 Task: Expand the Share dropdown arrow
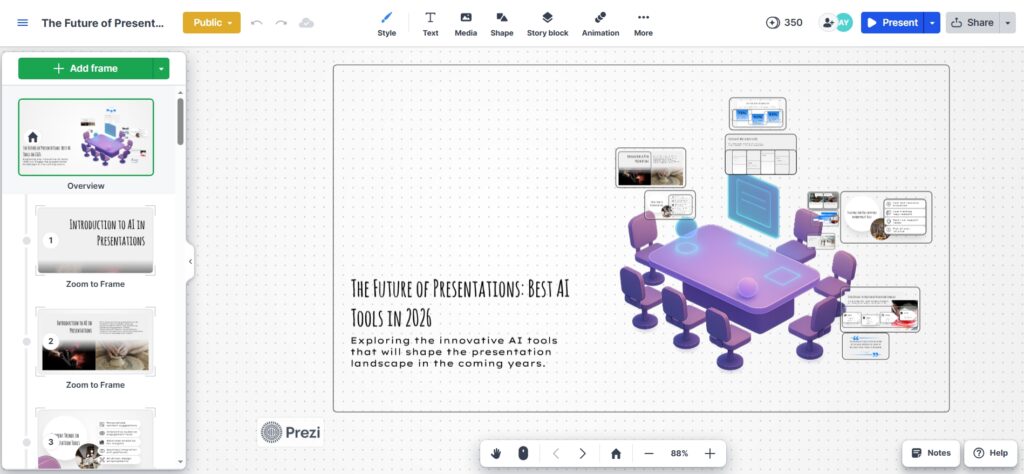(1008, 23)
